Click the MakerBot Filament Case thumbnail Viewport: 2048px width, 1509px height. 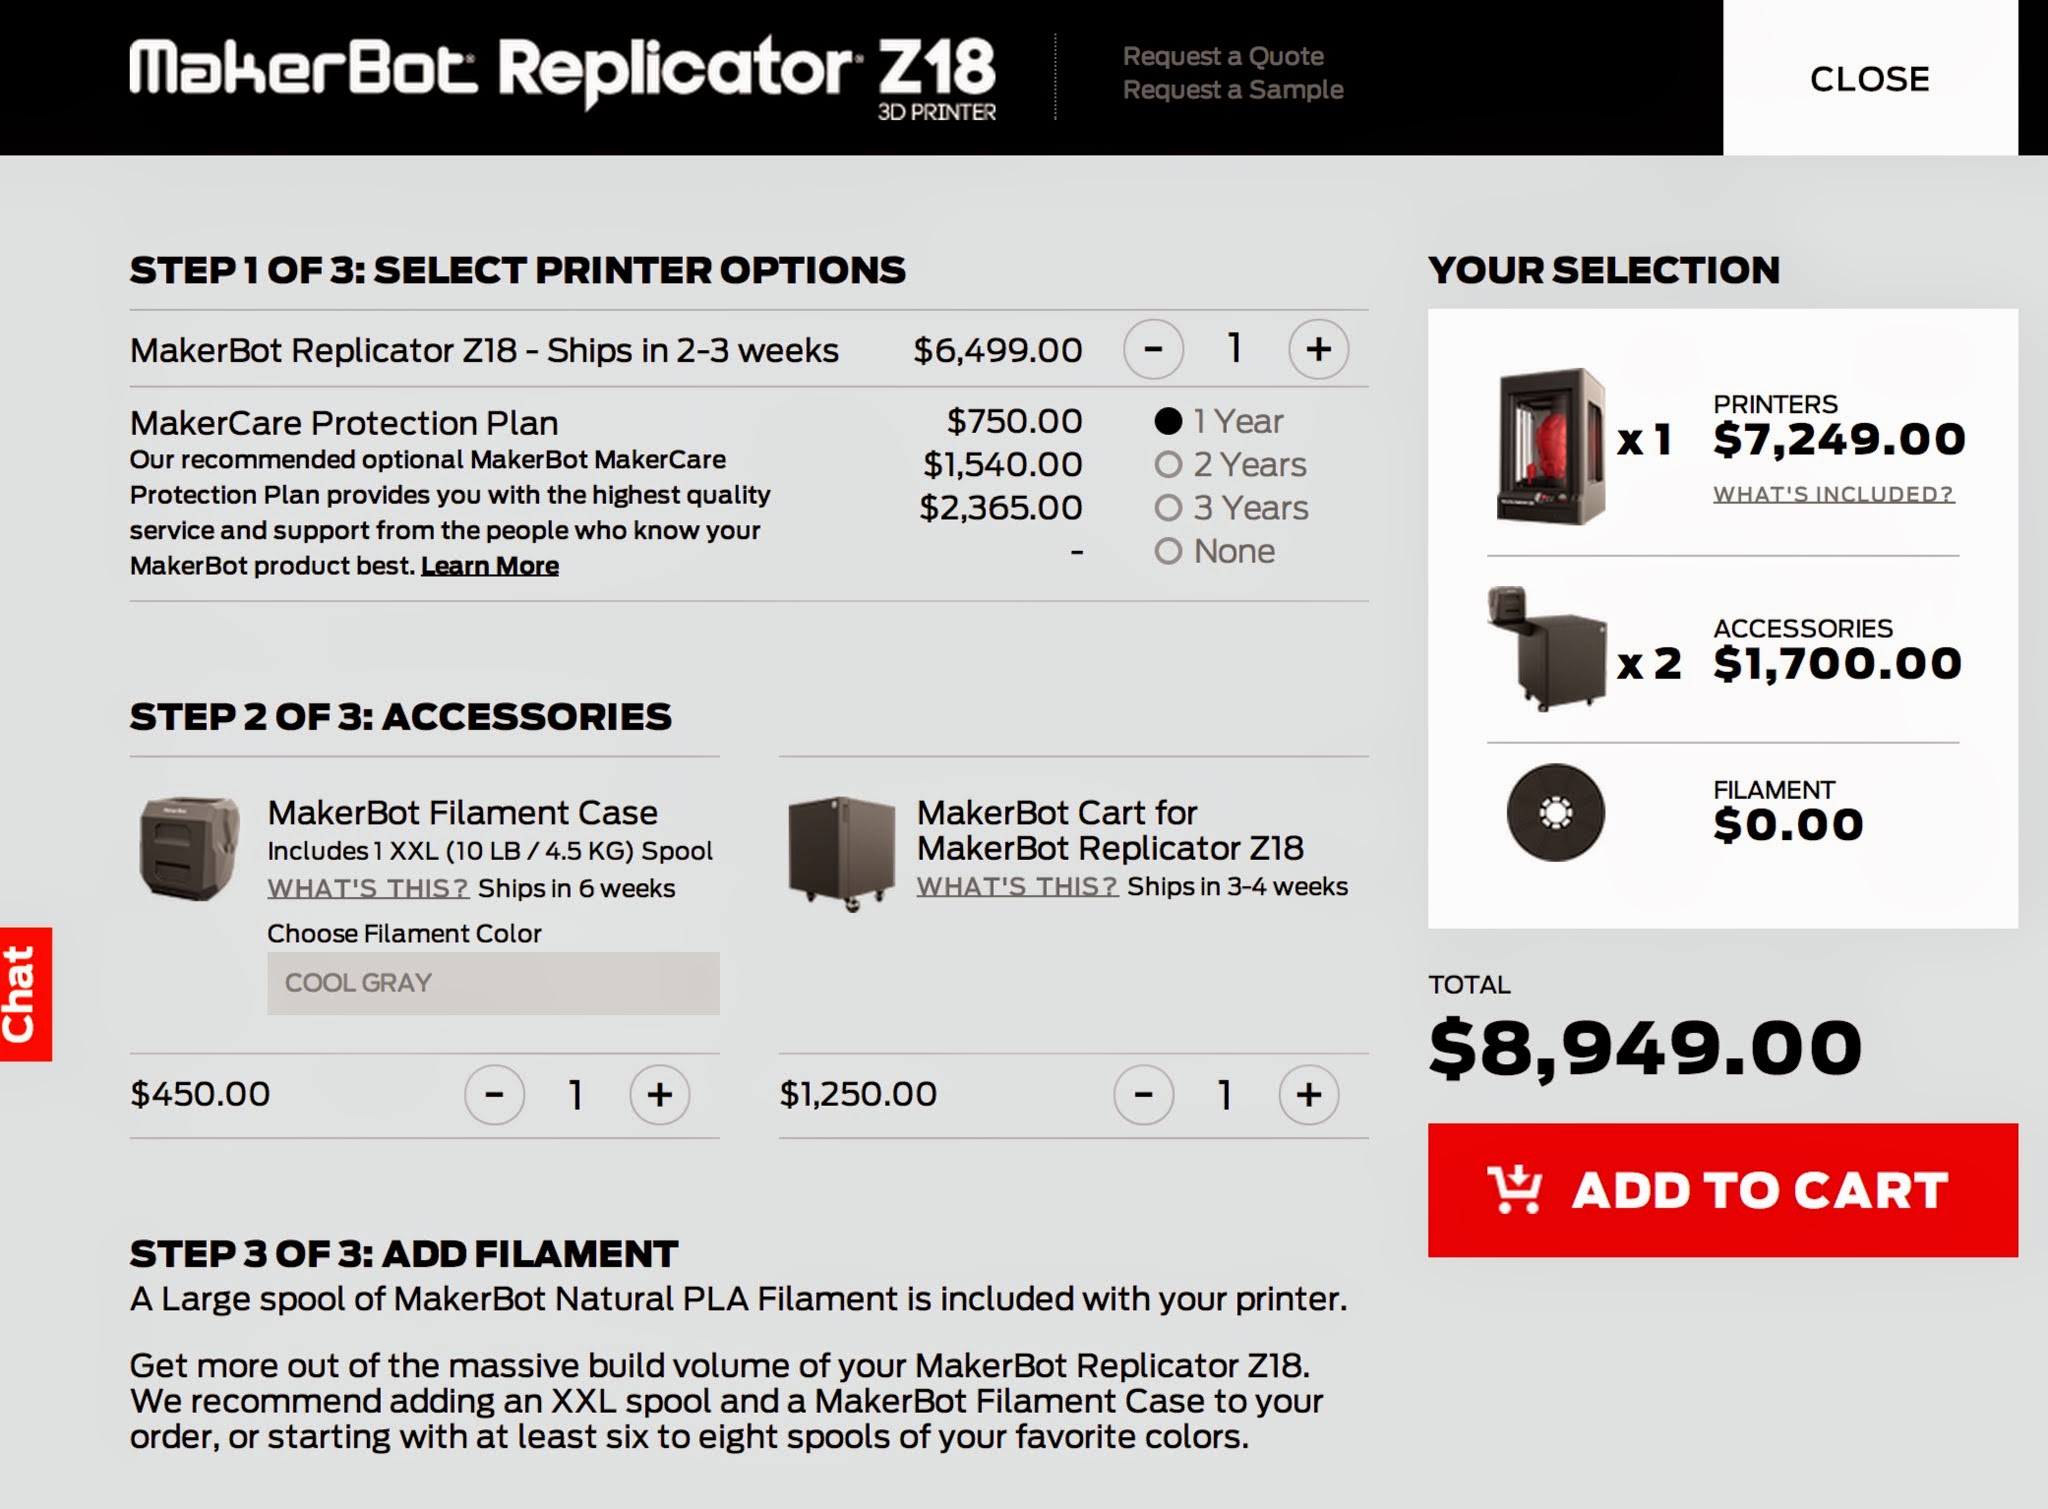point(189,848)
